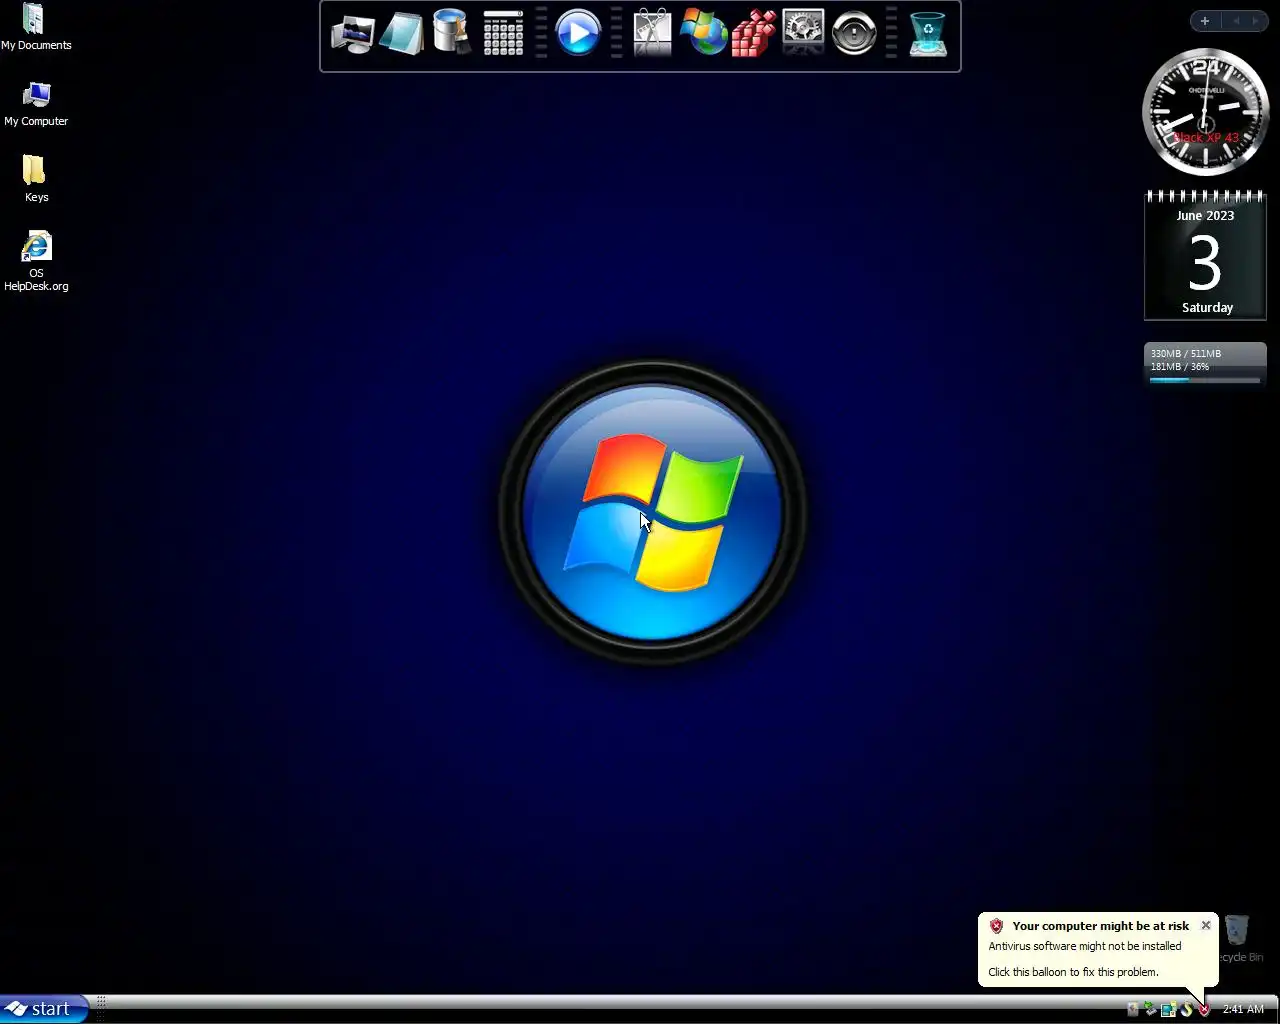Select the Keys folder on desktop
This screenshot has width=1280, height=1024.
pos(36,179)
